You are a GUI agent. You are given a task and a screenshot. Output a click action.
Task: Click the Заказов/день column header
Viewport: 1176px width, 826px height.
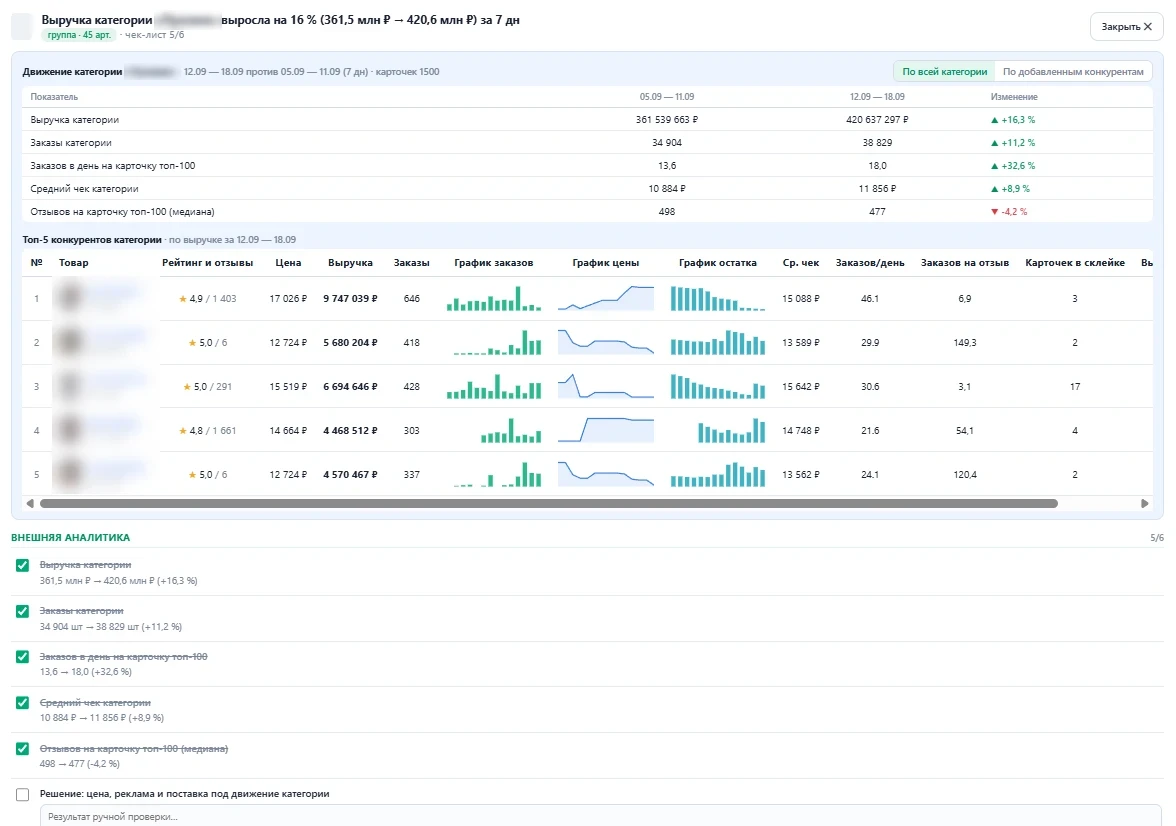click(x=870, y=263)
